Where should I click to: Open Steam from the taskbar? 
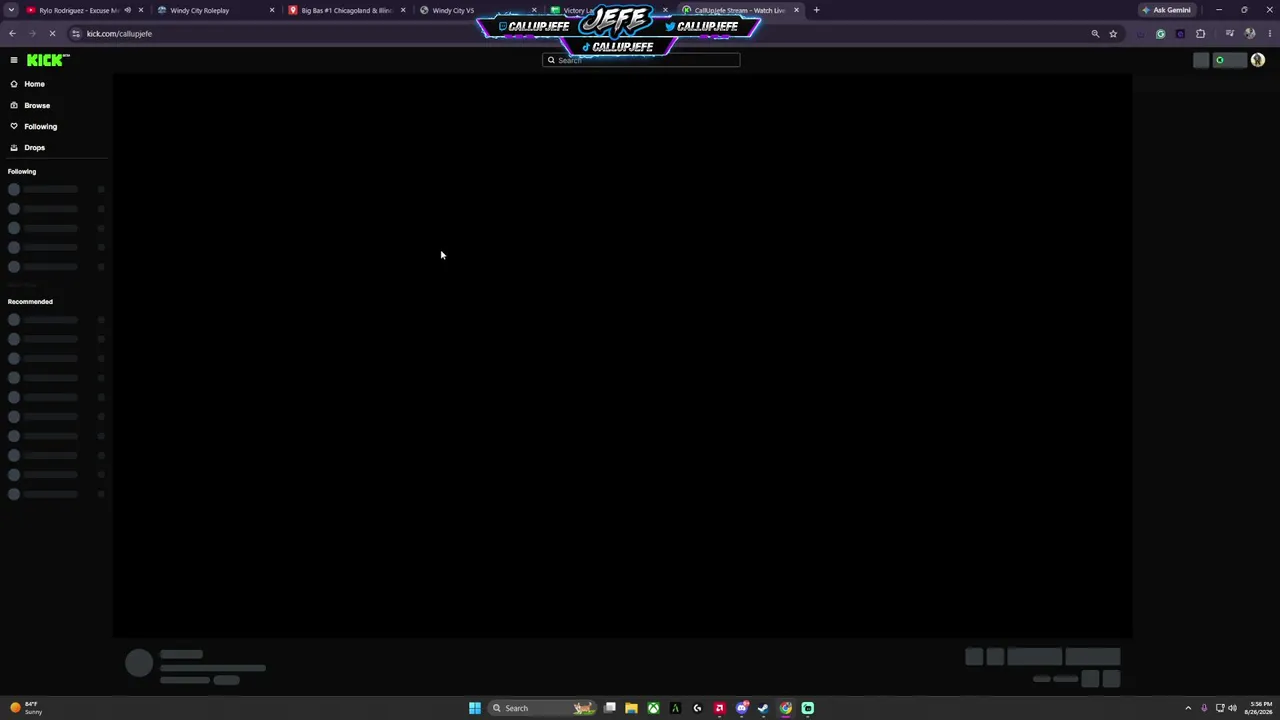click(x=763, y=708)
